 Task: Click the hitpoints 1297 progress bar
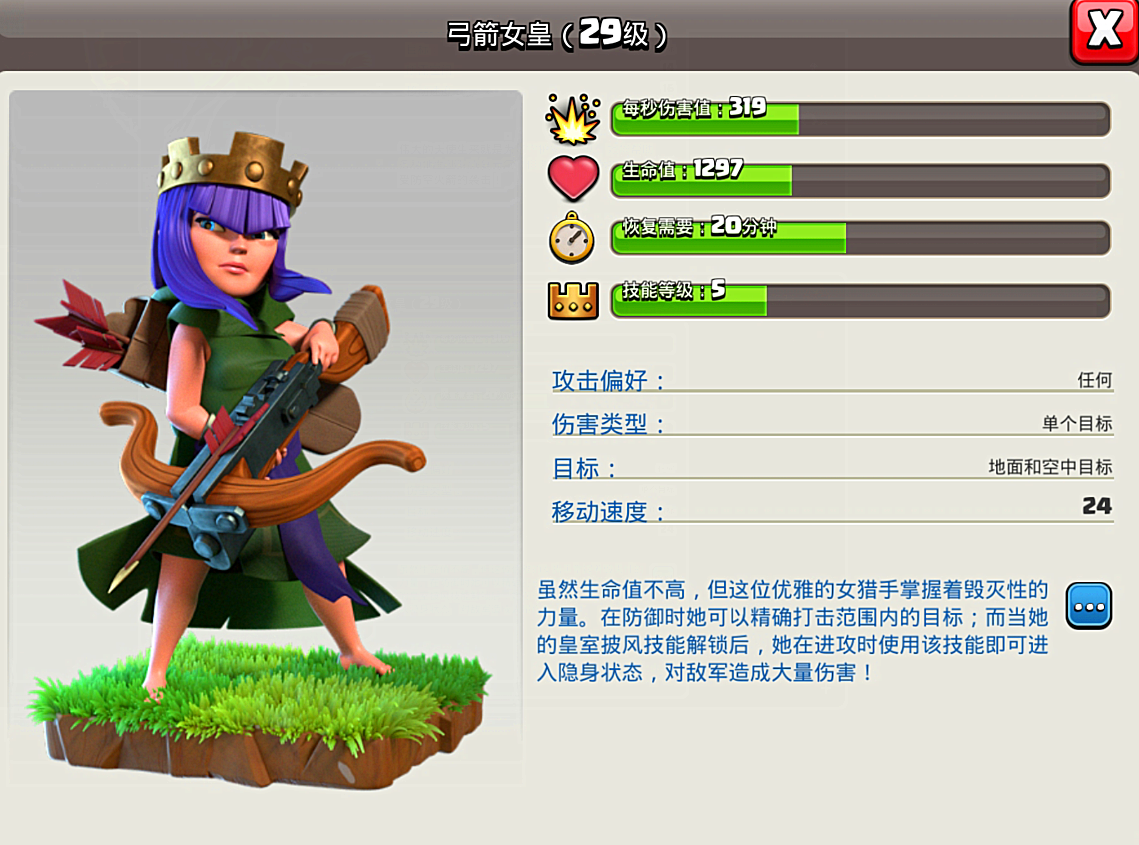point(861,180)
